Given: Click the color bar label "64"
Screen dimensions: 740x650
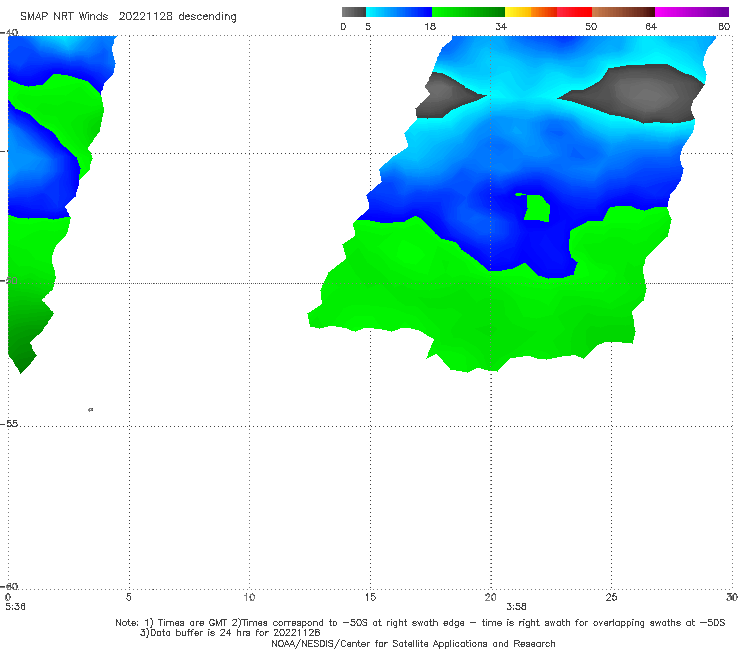Looking at the screenshot, I should click(651, 26).
